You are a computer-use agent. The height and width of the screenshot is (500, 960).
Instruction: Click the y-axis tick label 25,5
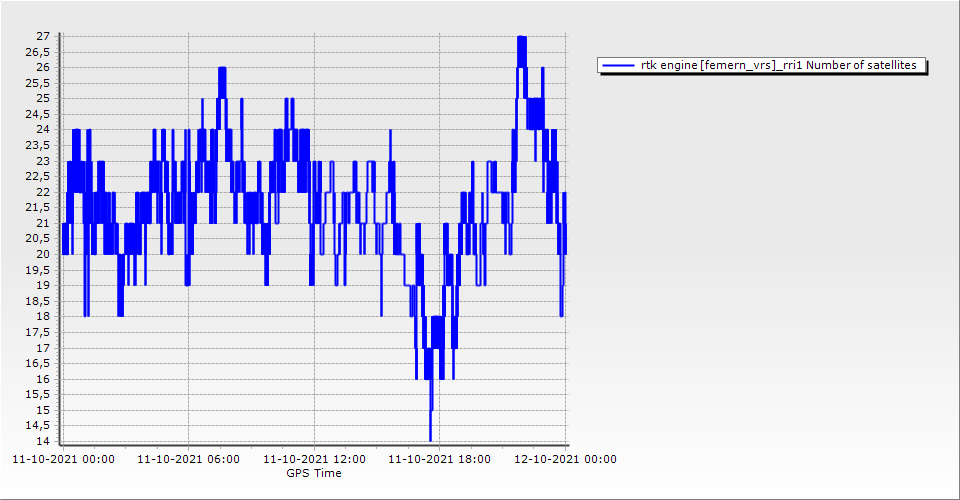click(x=38, y=84)
